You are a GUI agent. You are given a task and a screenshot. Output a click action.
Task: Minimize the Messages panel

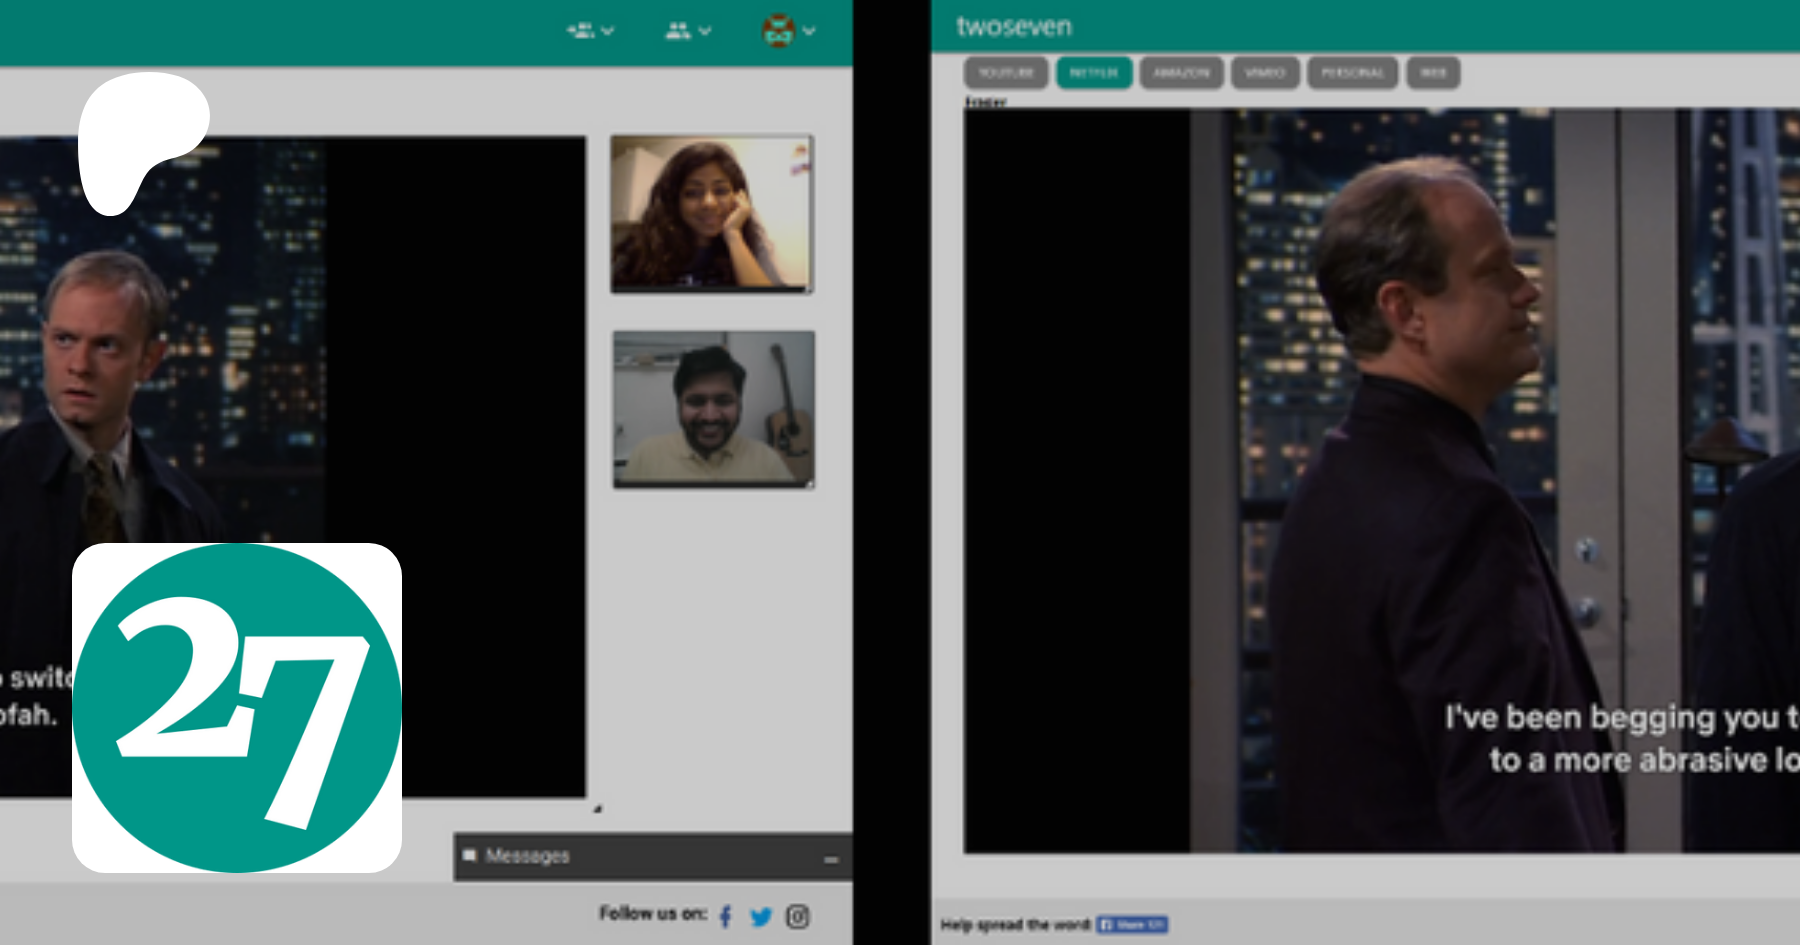[831, 859]
